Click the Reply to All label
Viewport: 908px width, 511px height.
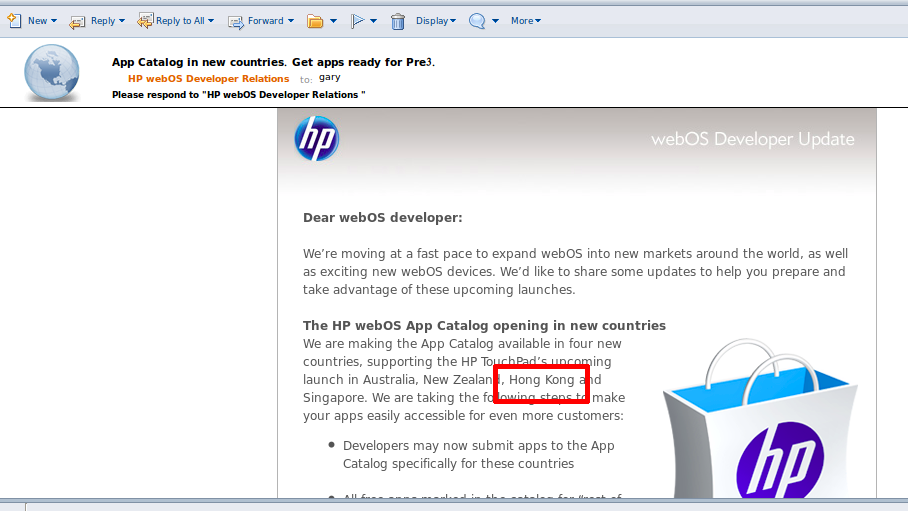[x=180, y=21]
